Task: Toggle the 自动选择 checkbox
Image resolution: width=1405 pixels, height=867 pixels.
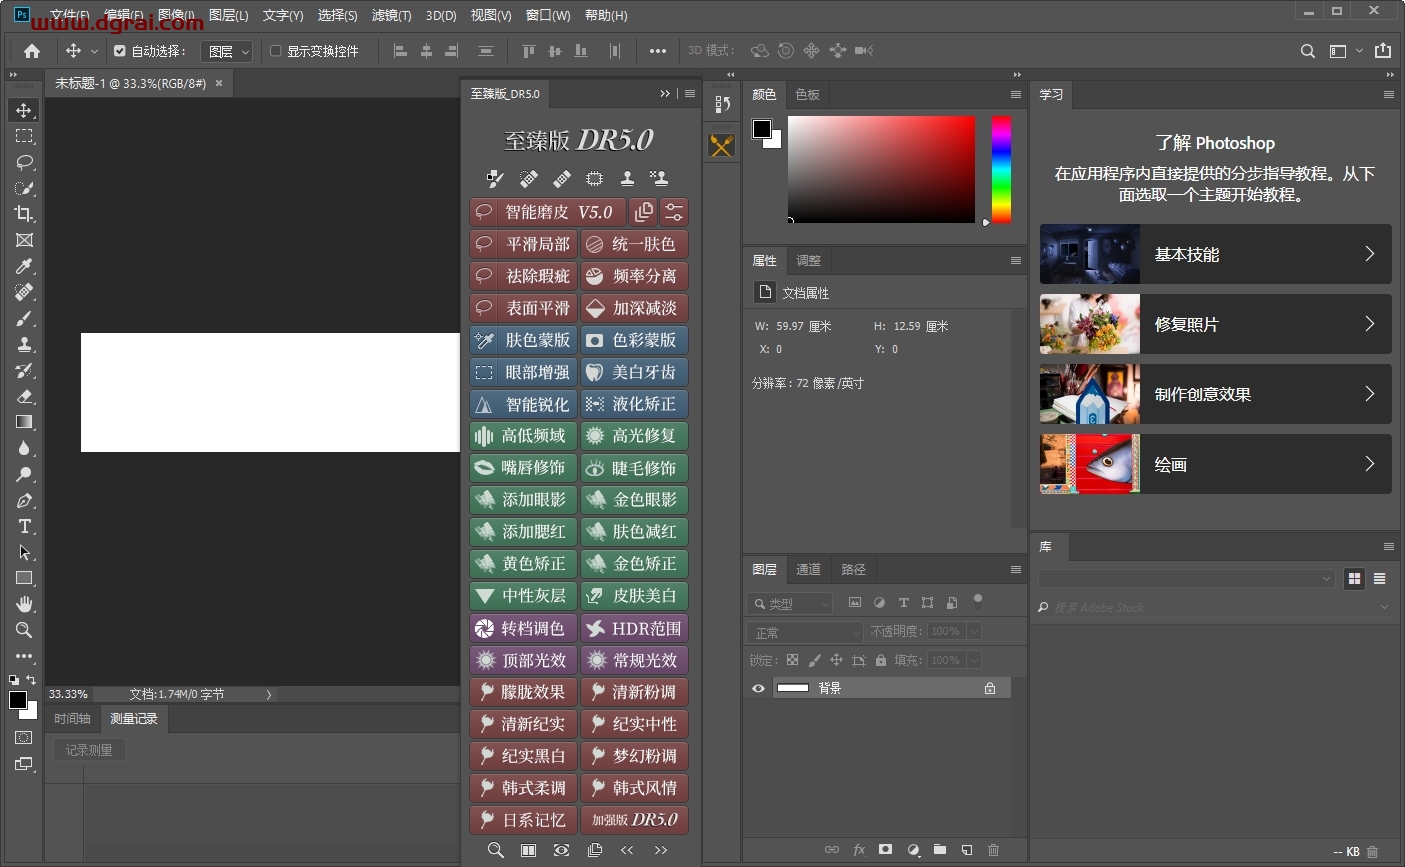Action: coord(118,50)
